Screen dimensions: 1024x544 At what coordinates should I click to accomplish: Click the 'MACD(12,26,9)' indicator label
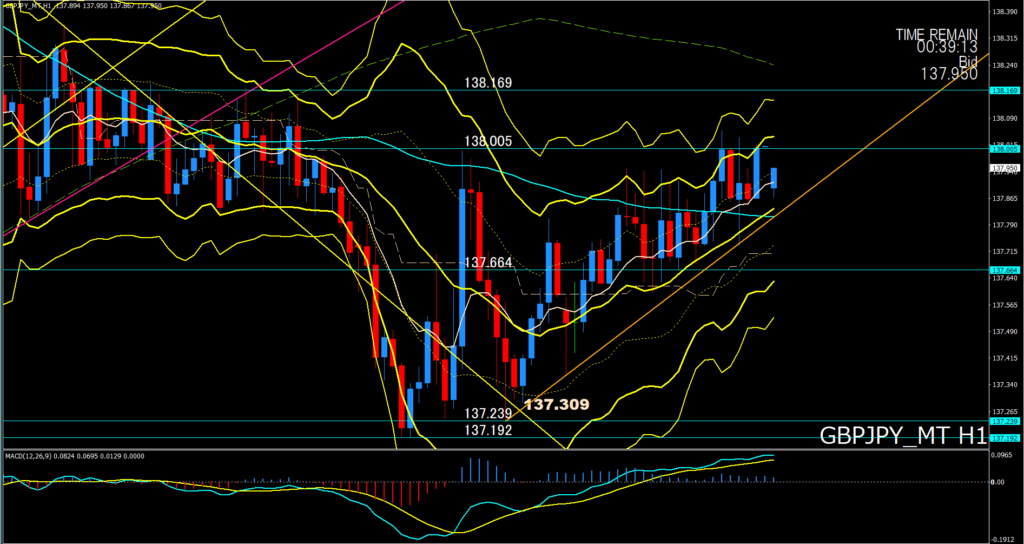27,455
